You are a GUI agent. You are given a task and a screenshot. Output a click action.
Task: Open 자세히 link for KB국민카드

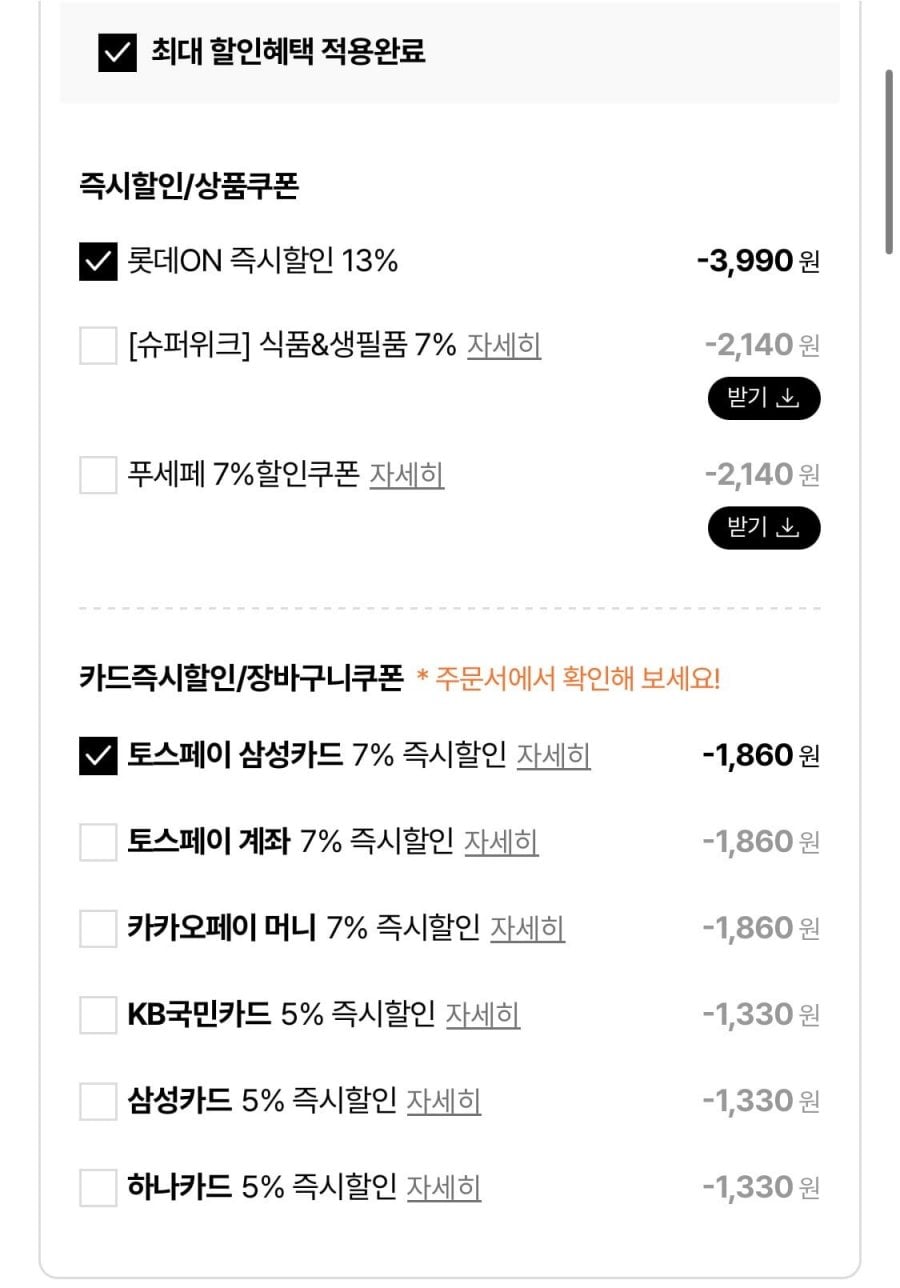pyautogui.click(x=482, y=1016)
